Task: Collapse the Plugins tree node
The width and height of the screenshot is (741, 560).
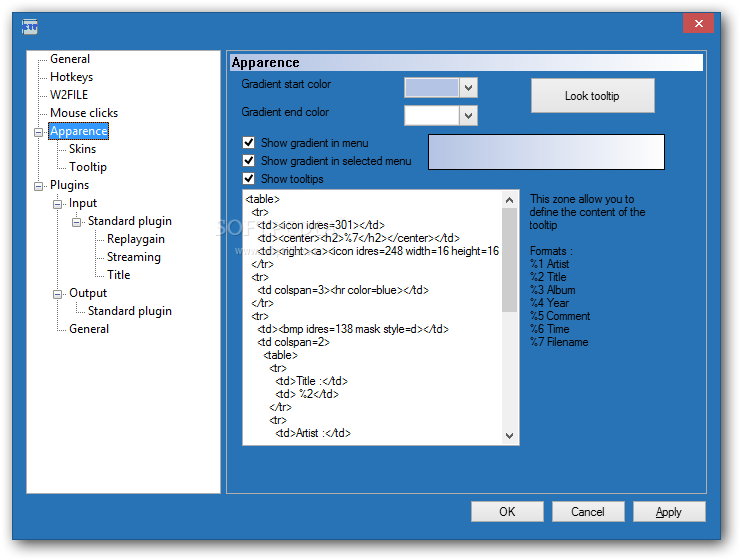Action: 39,186
